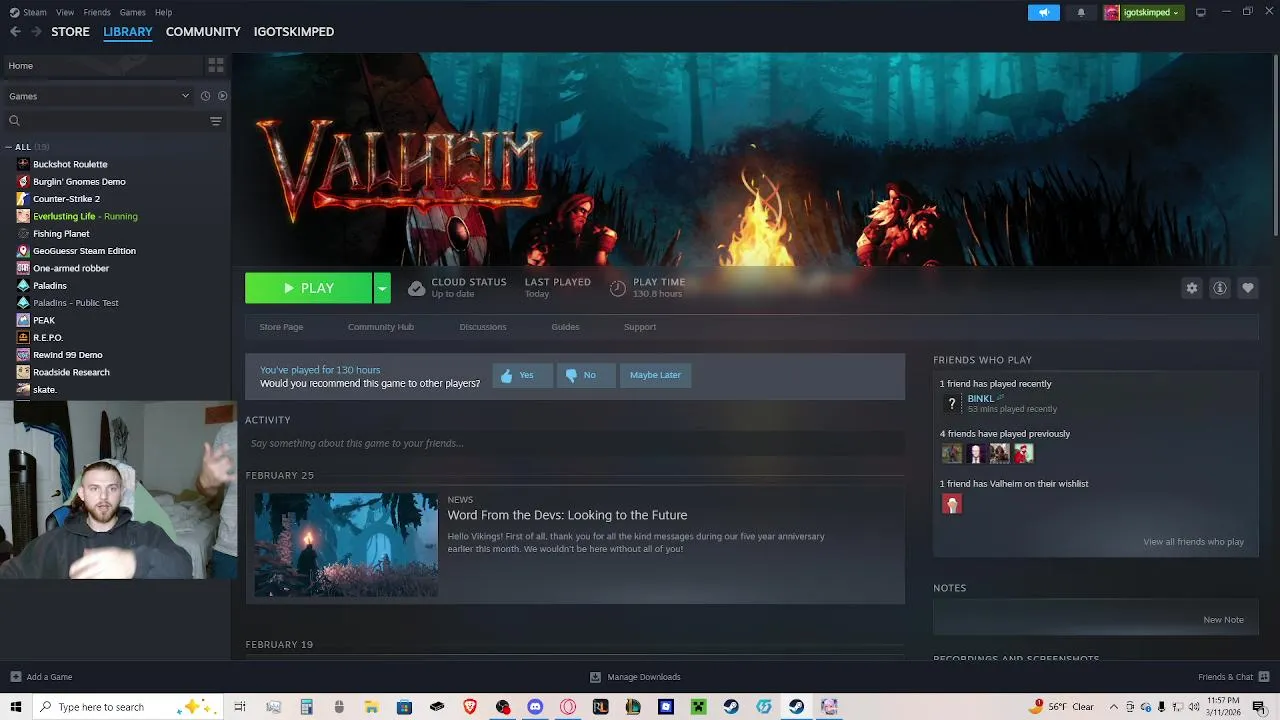The width and height of the screenshot is (1280, 720).
Task: Select GeoGuessr Steam Edition in library
Action: (x=84, y=251)
